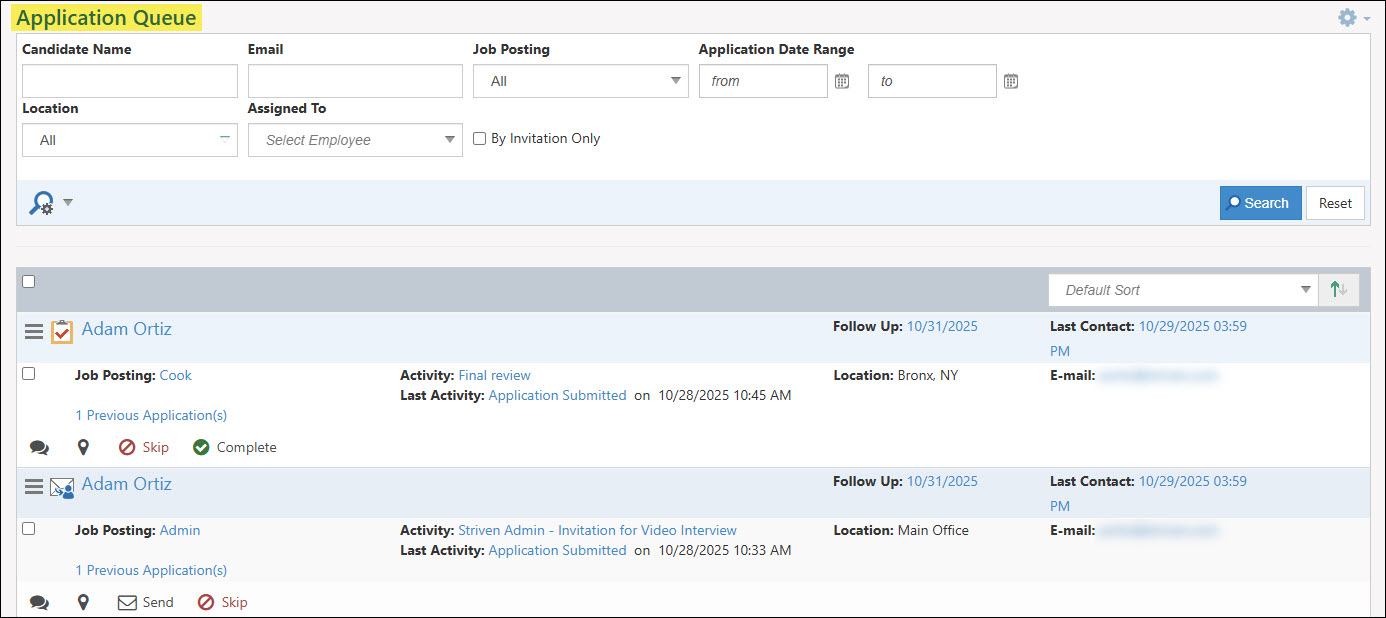Click the settings gear in top right corner
This screenshot has height=618, width=1386.
tap(1346, 17)
